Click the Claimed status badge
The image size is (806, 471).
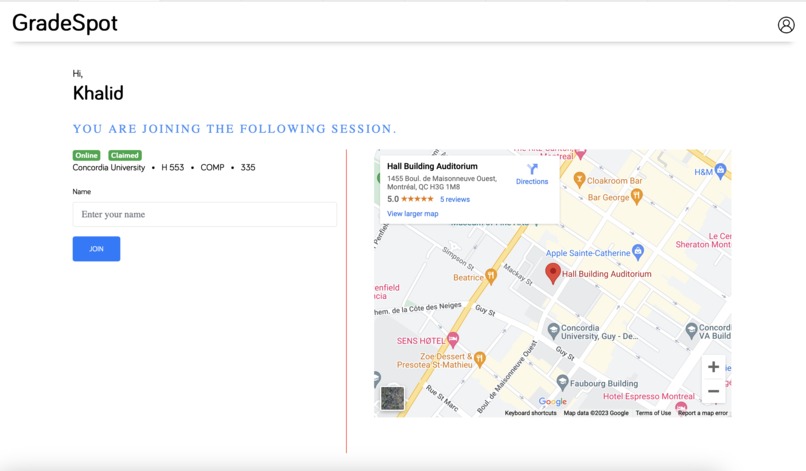(x=125, y=155)
